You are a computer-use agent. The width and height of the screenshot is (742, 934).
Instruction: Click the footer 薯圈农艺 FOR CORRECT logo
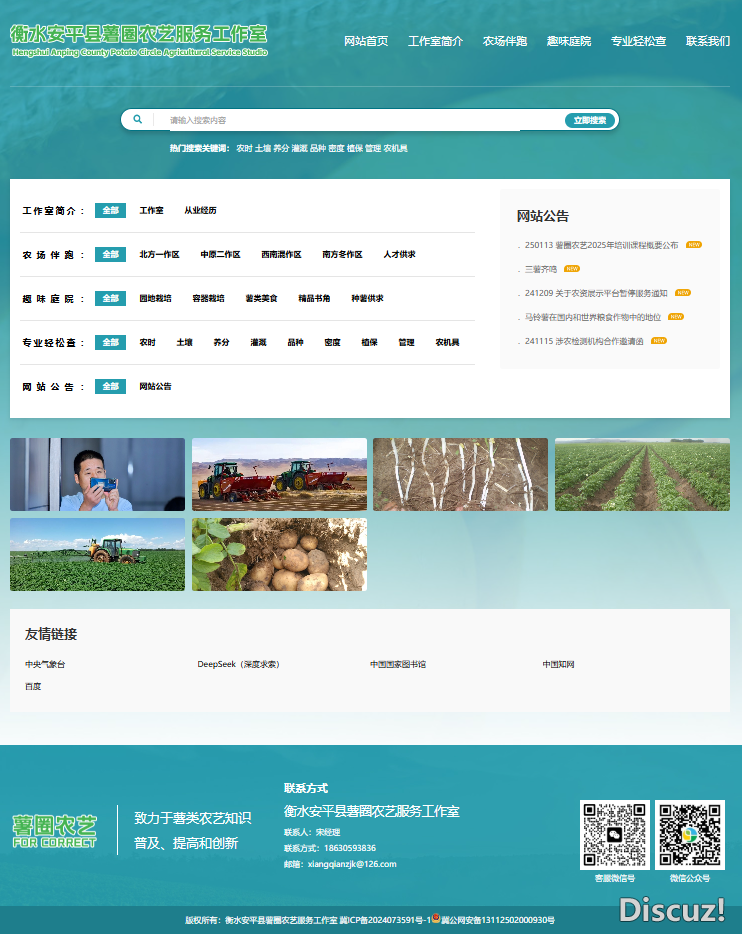pyautogui.click(x=55, y=831)
